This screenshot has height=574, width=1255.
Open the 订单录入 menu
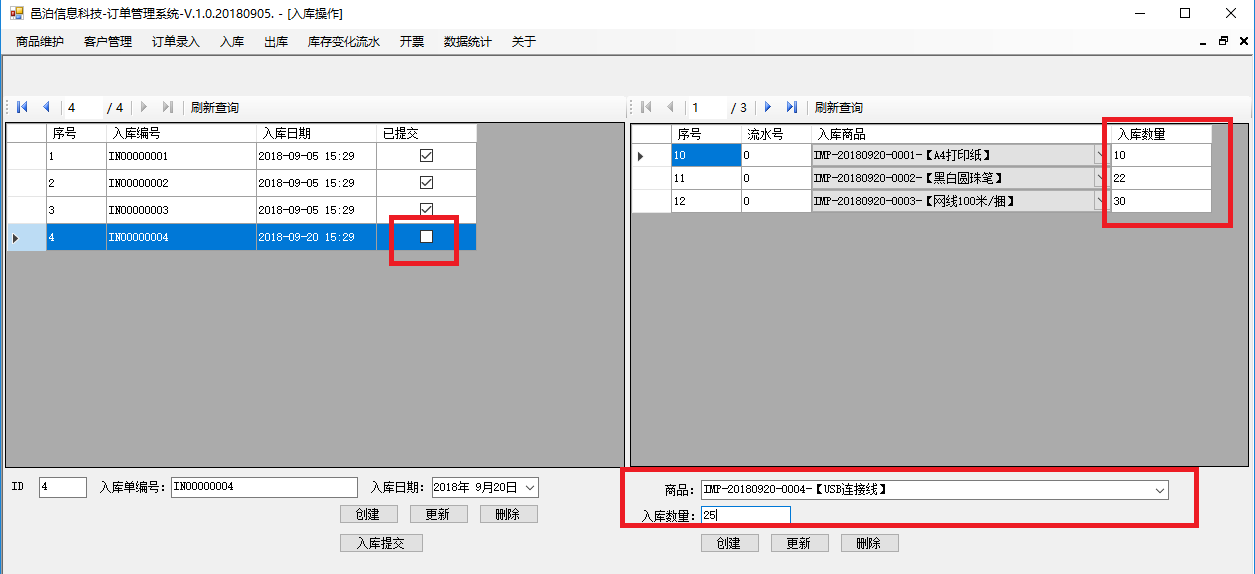[176, 42]
